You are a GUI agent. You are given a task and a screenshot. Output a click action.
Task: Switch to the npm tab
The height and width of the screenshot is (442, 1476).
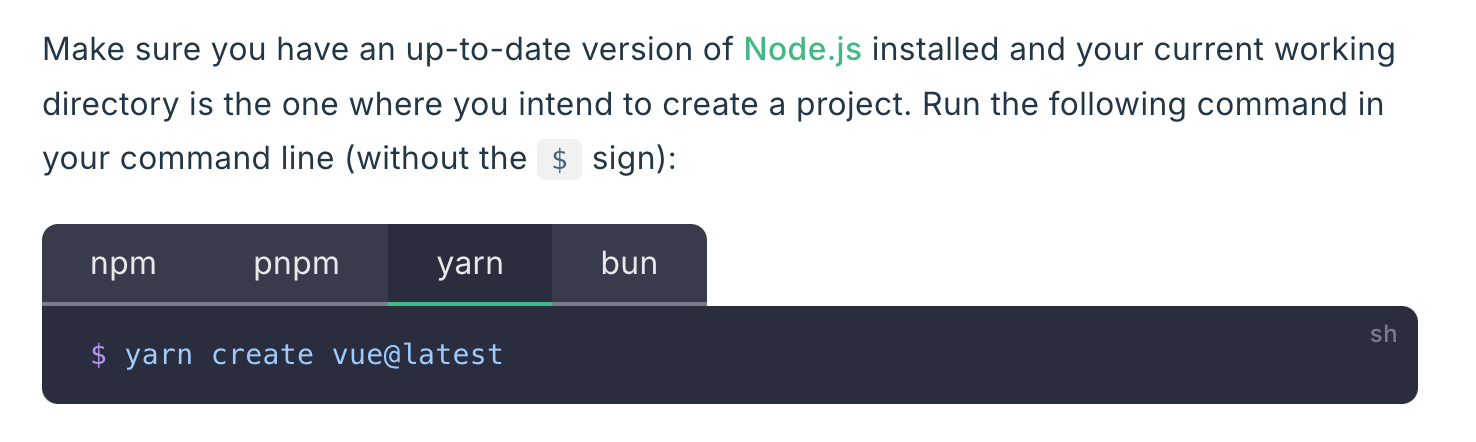pyautogui.click(x=123, y=264)
